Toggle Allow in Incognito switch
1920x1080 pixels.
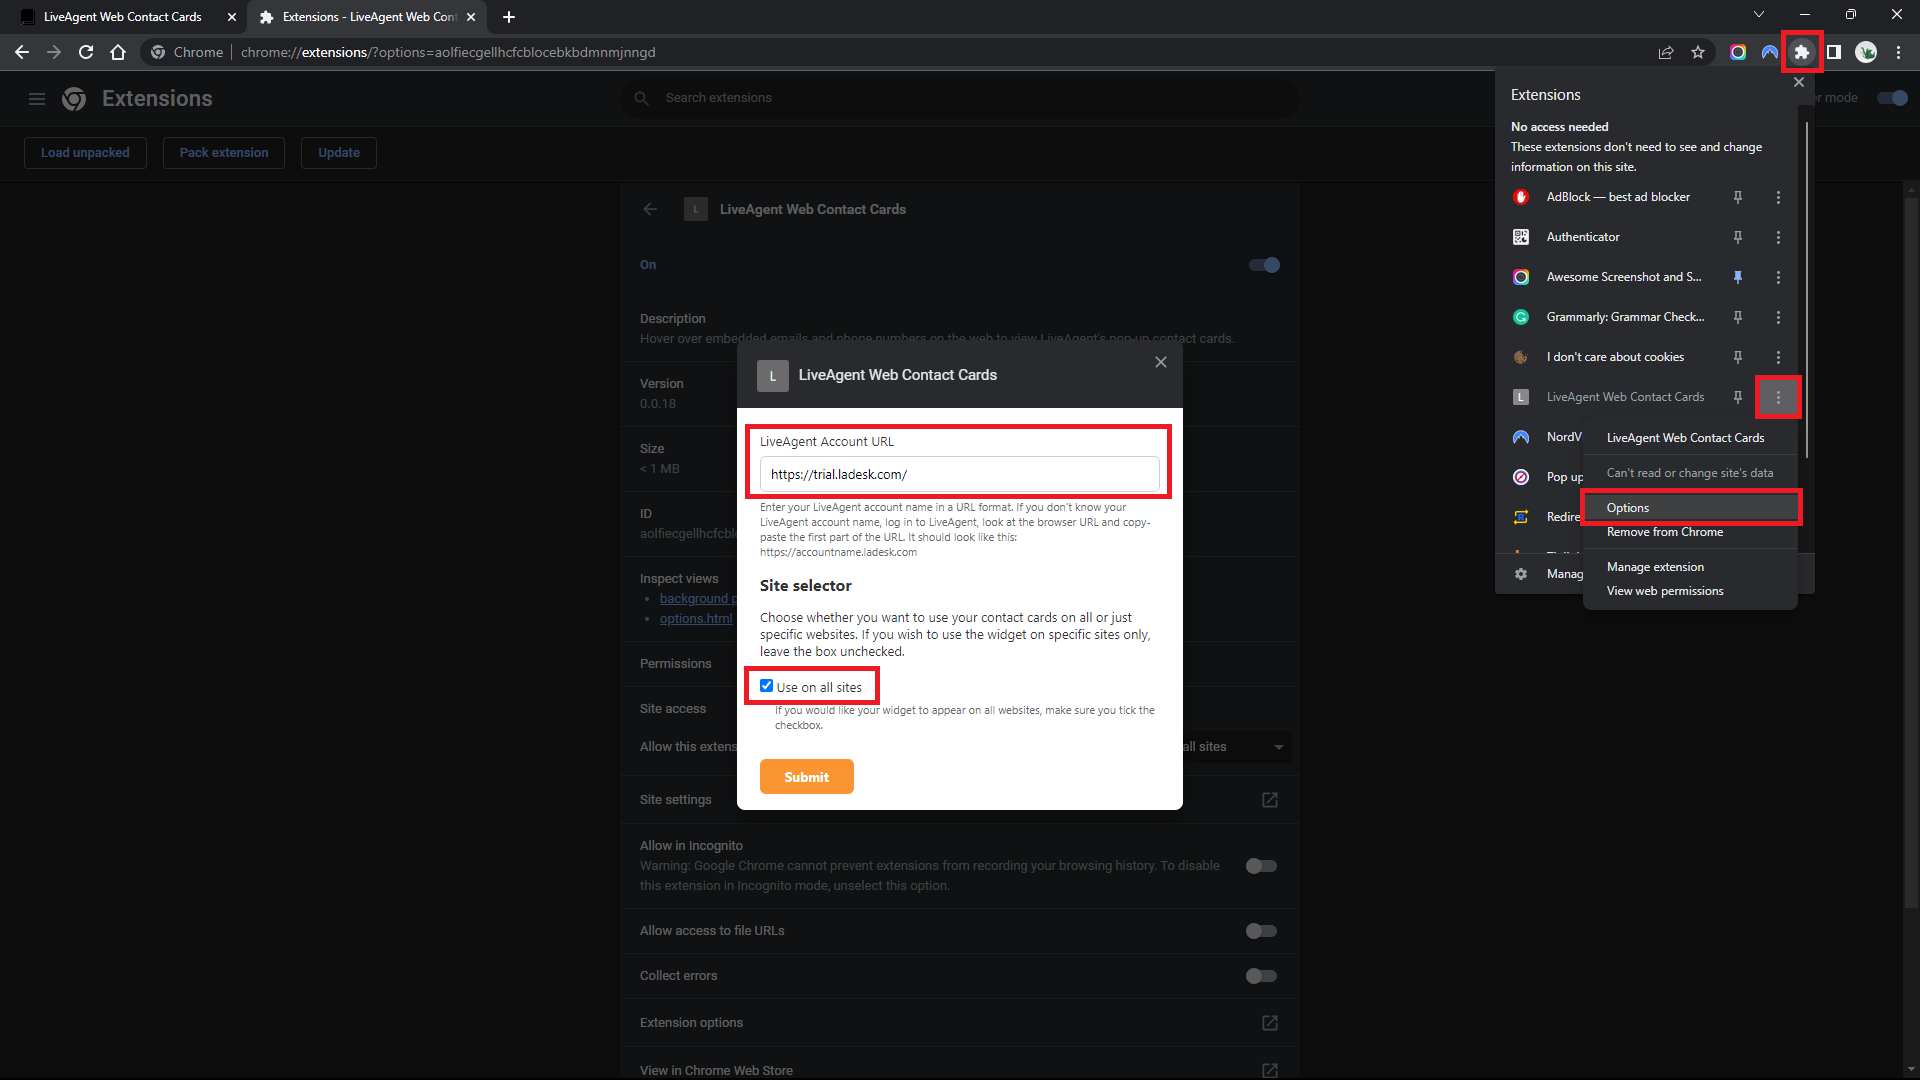[1261, 866]
